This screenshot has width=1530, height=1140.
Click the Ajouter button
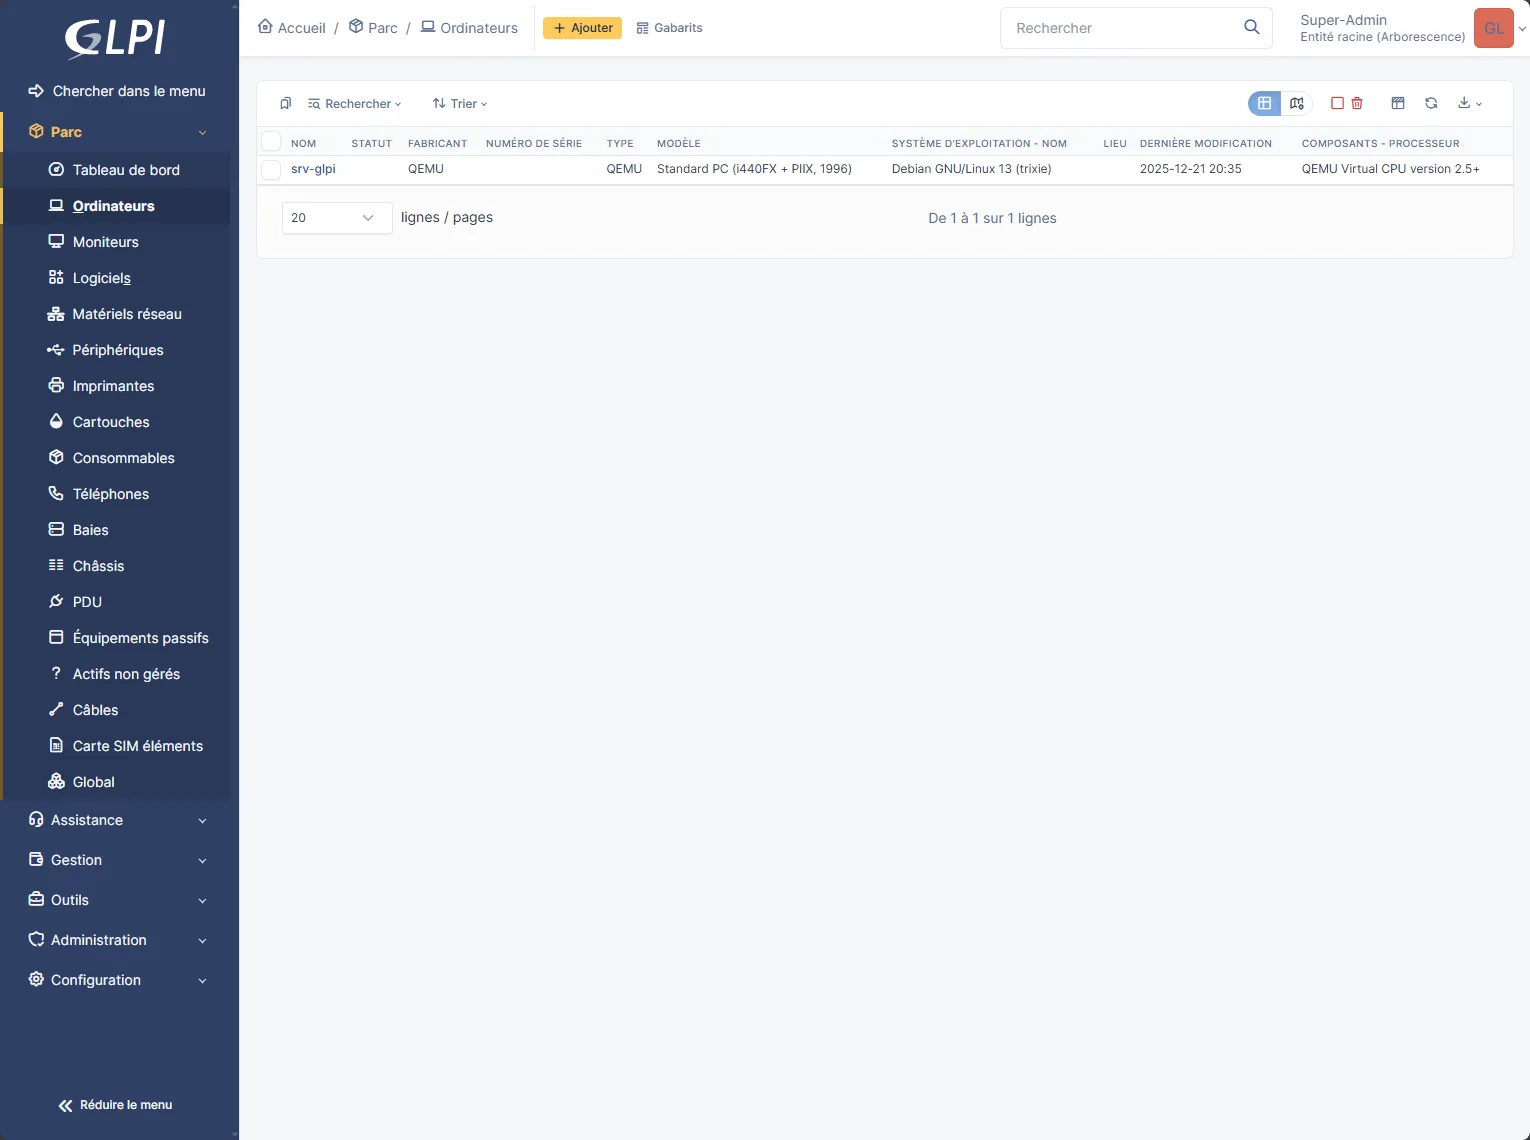pyautogui.click(x=582, y=28)
